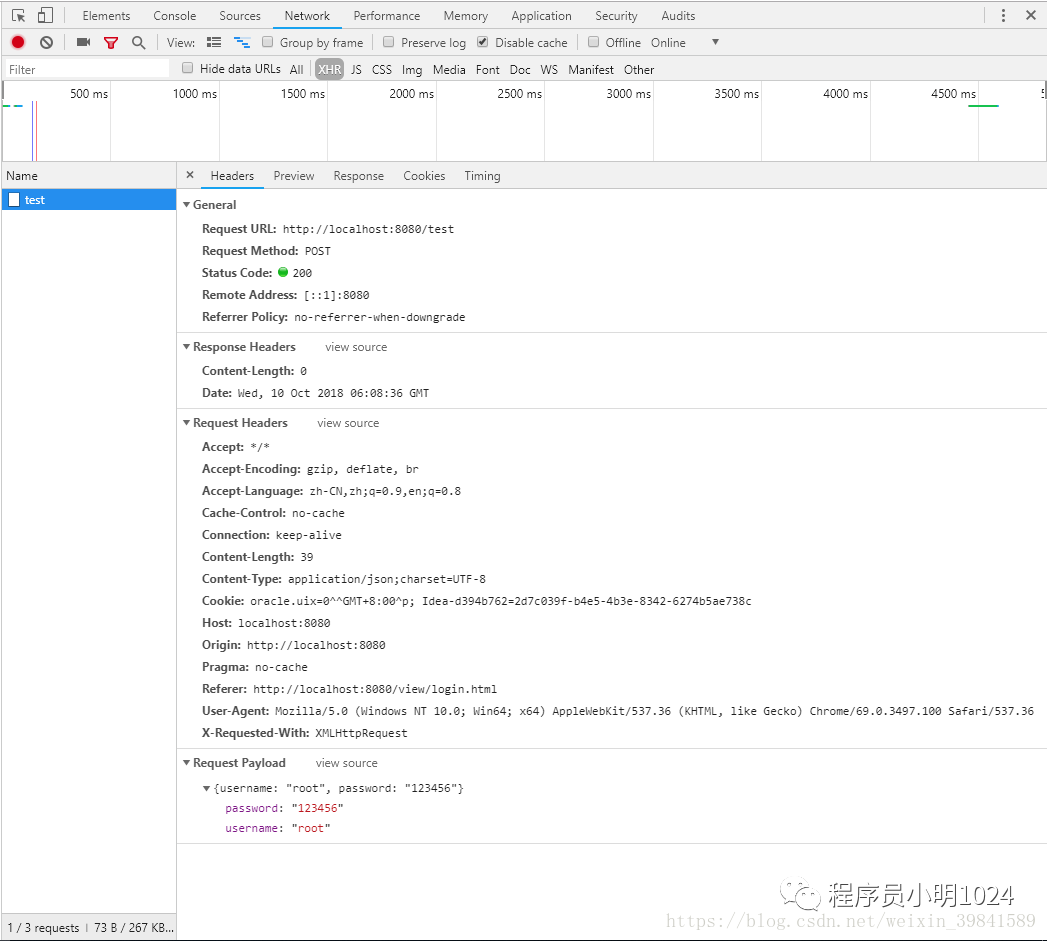Image resolution: width=1047 pixels, height=941 pixels.
Task: Close the request details pane
Action: pyautogui.click(x=190, y=175)
